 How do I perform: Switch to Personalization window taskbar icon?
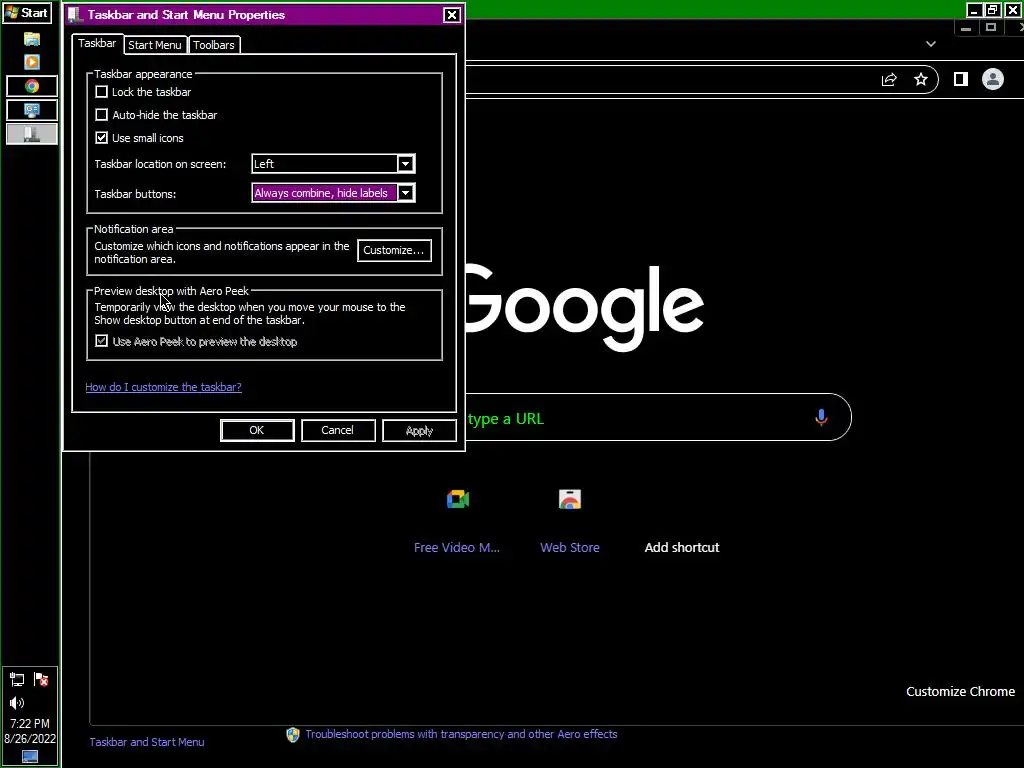[x=32, y=110]
